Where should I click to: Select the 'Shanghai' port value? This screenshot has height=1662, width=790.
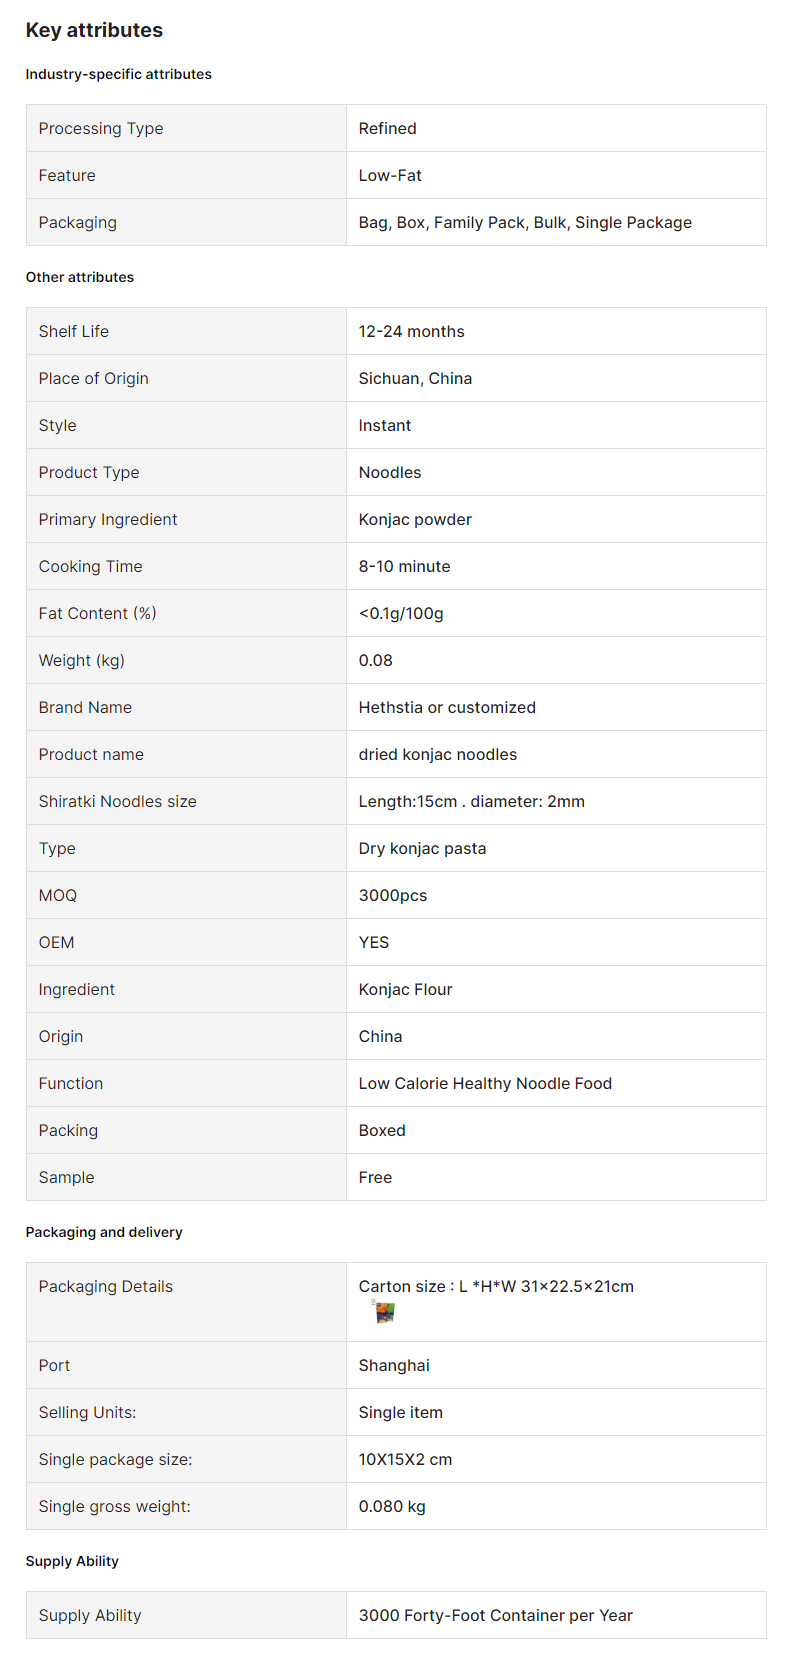click(394, 1365)
